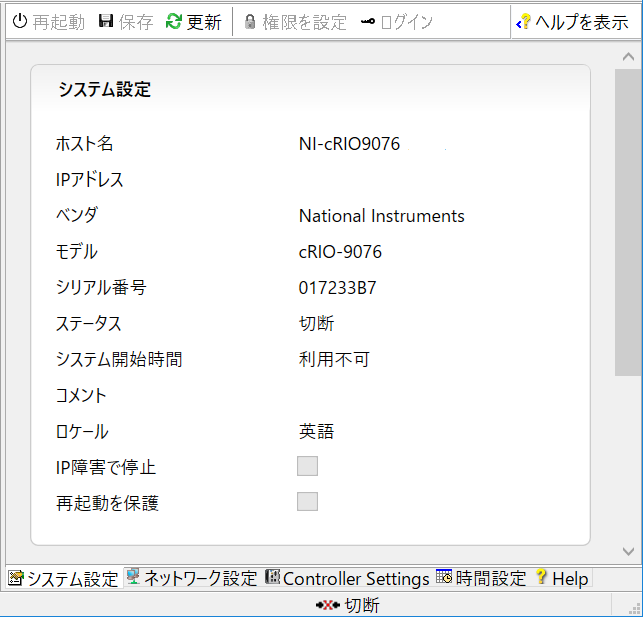Screen dimensions: 643x617
Task: Toggle the IP障害で停止 checkbox
Action: (307, 466)
